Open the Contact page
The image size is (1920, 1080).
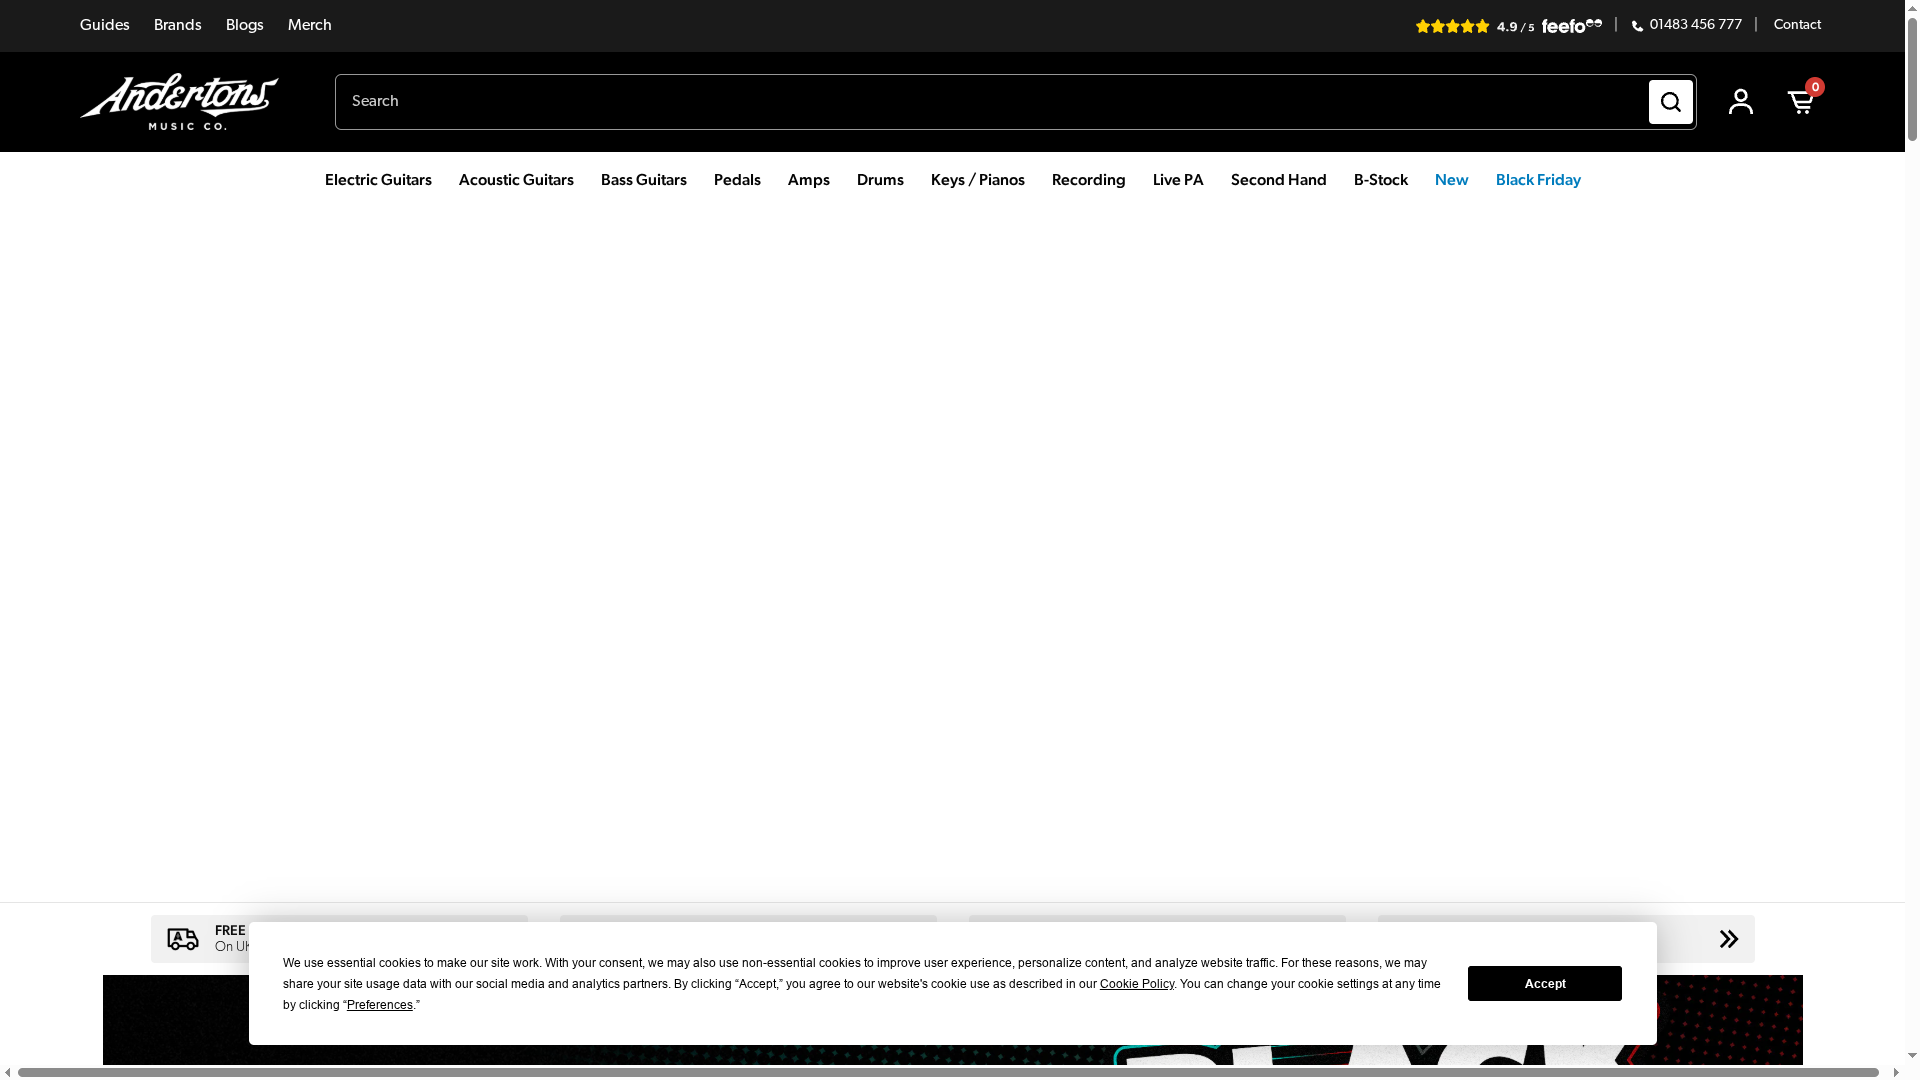click(x=1797, y=25)
